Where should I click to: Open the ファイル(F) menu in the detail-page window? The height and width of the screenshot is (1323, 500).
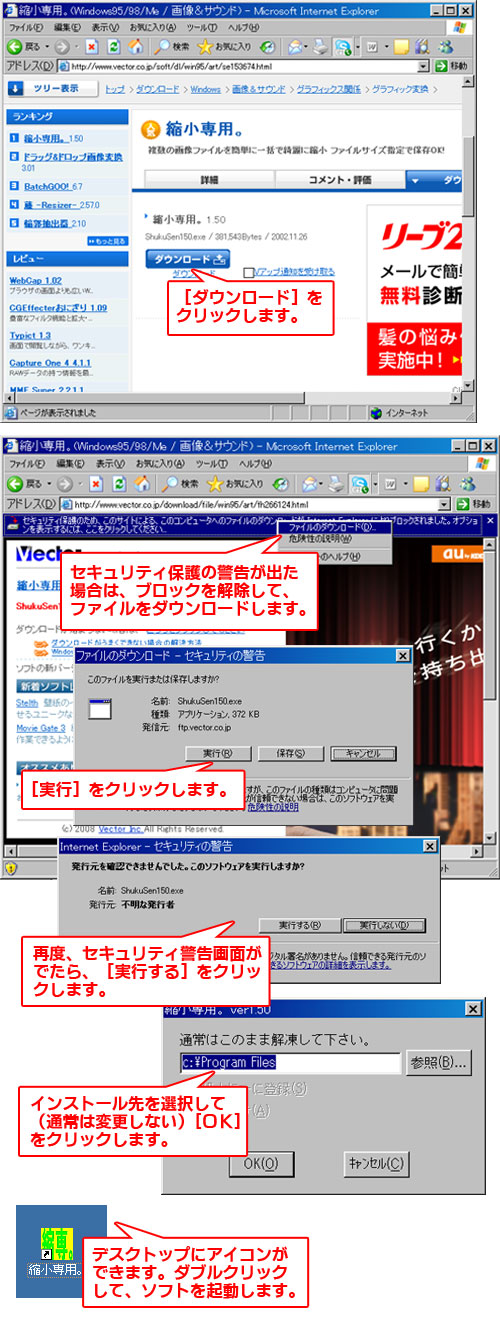[x=26, y=26]
